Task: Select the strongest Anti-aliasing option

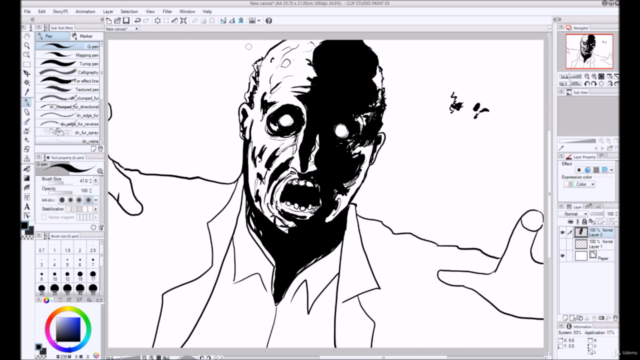Action: tap(88, 200)
